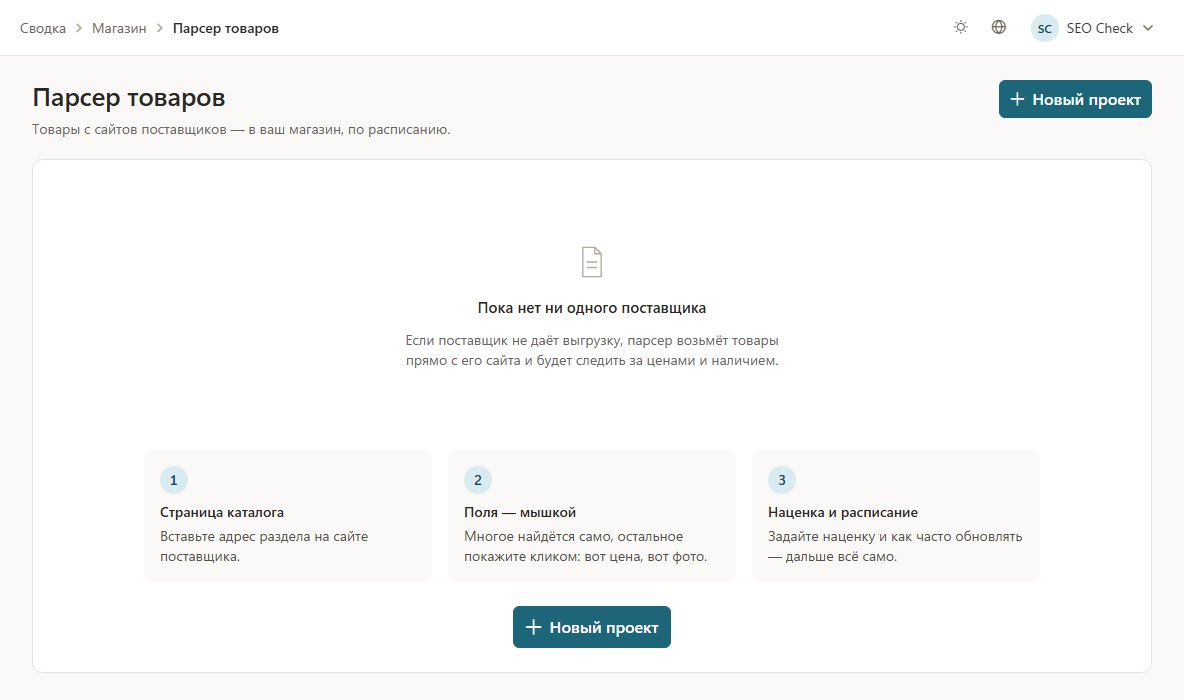Select the Парсер товаров breadcrumb item

coord(226,28)
